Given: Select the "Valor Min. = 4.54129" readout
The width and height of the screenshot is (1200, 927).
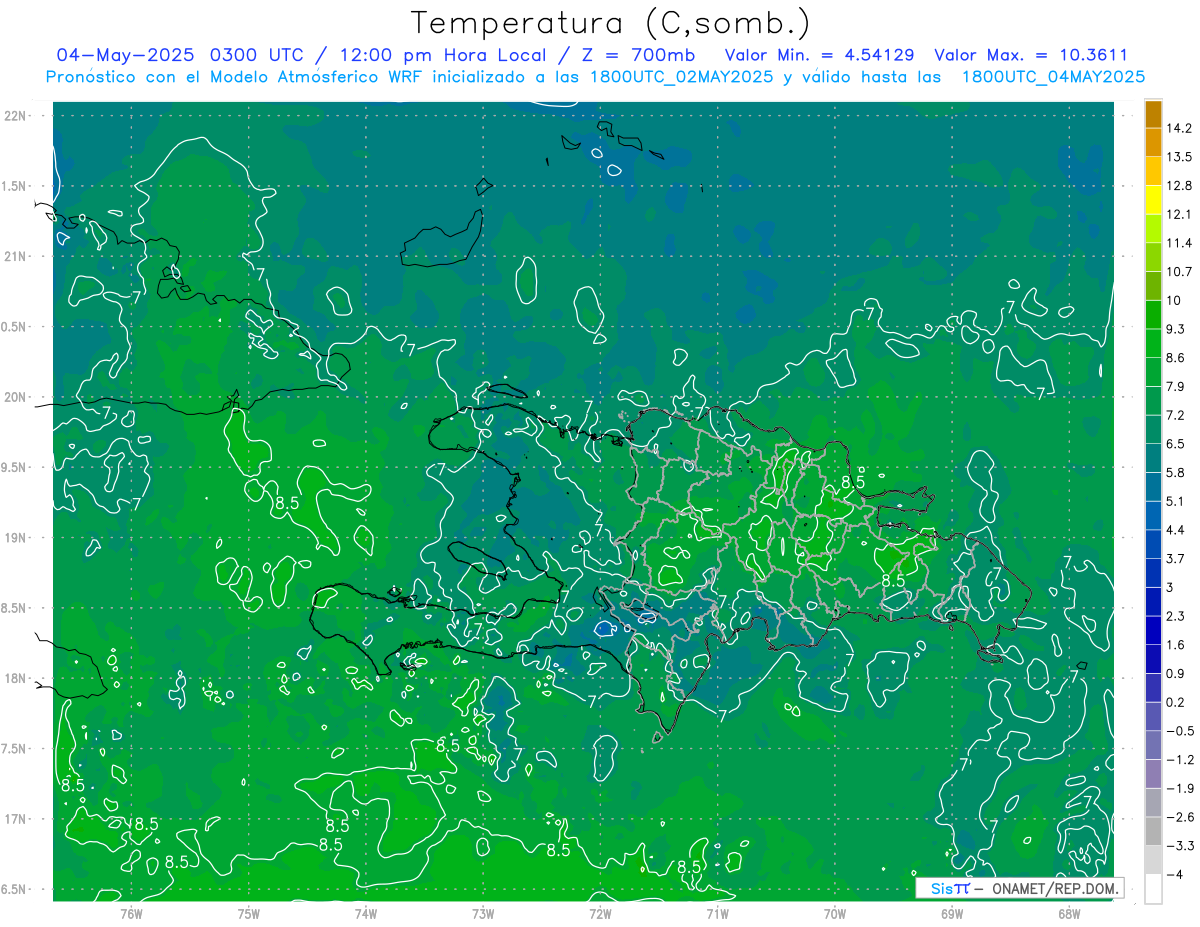Looking at the screenshot, I should click(819, 55).
